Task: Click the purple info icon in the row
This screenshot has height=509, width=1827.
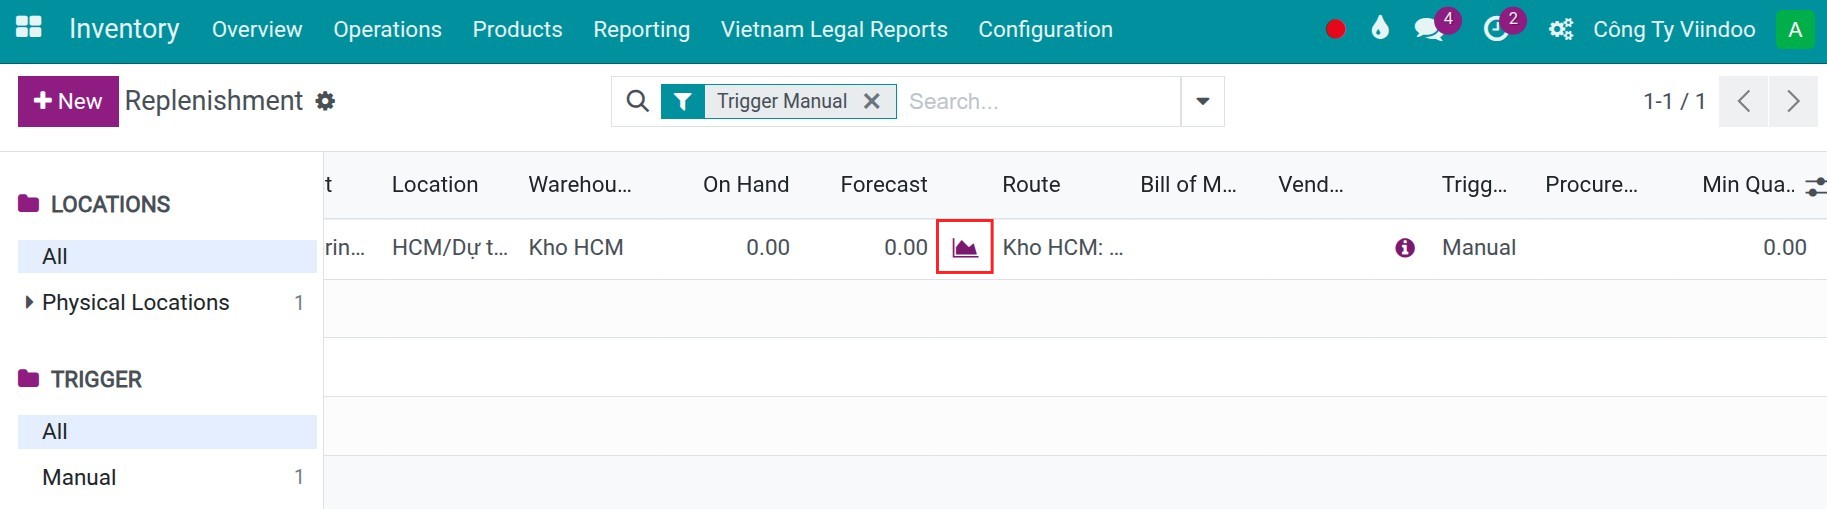Action: 1404,247
